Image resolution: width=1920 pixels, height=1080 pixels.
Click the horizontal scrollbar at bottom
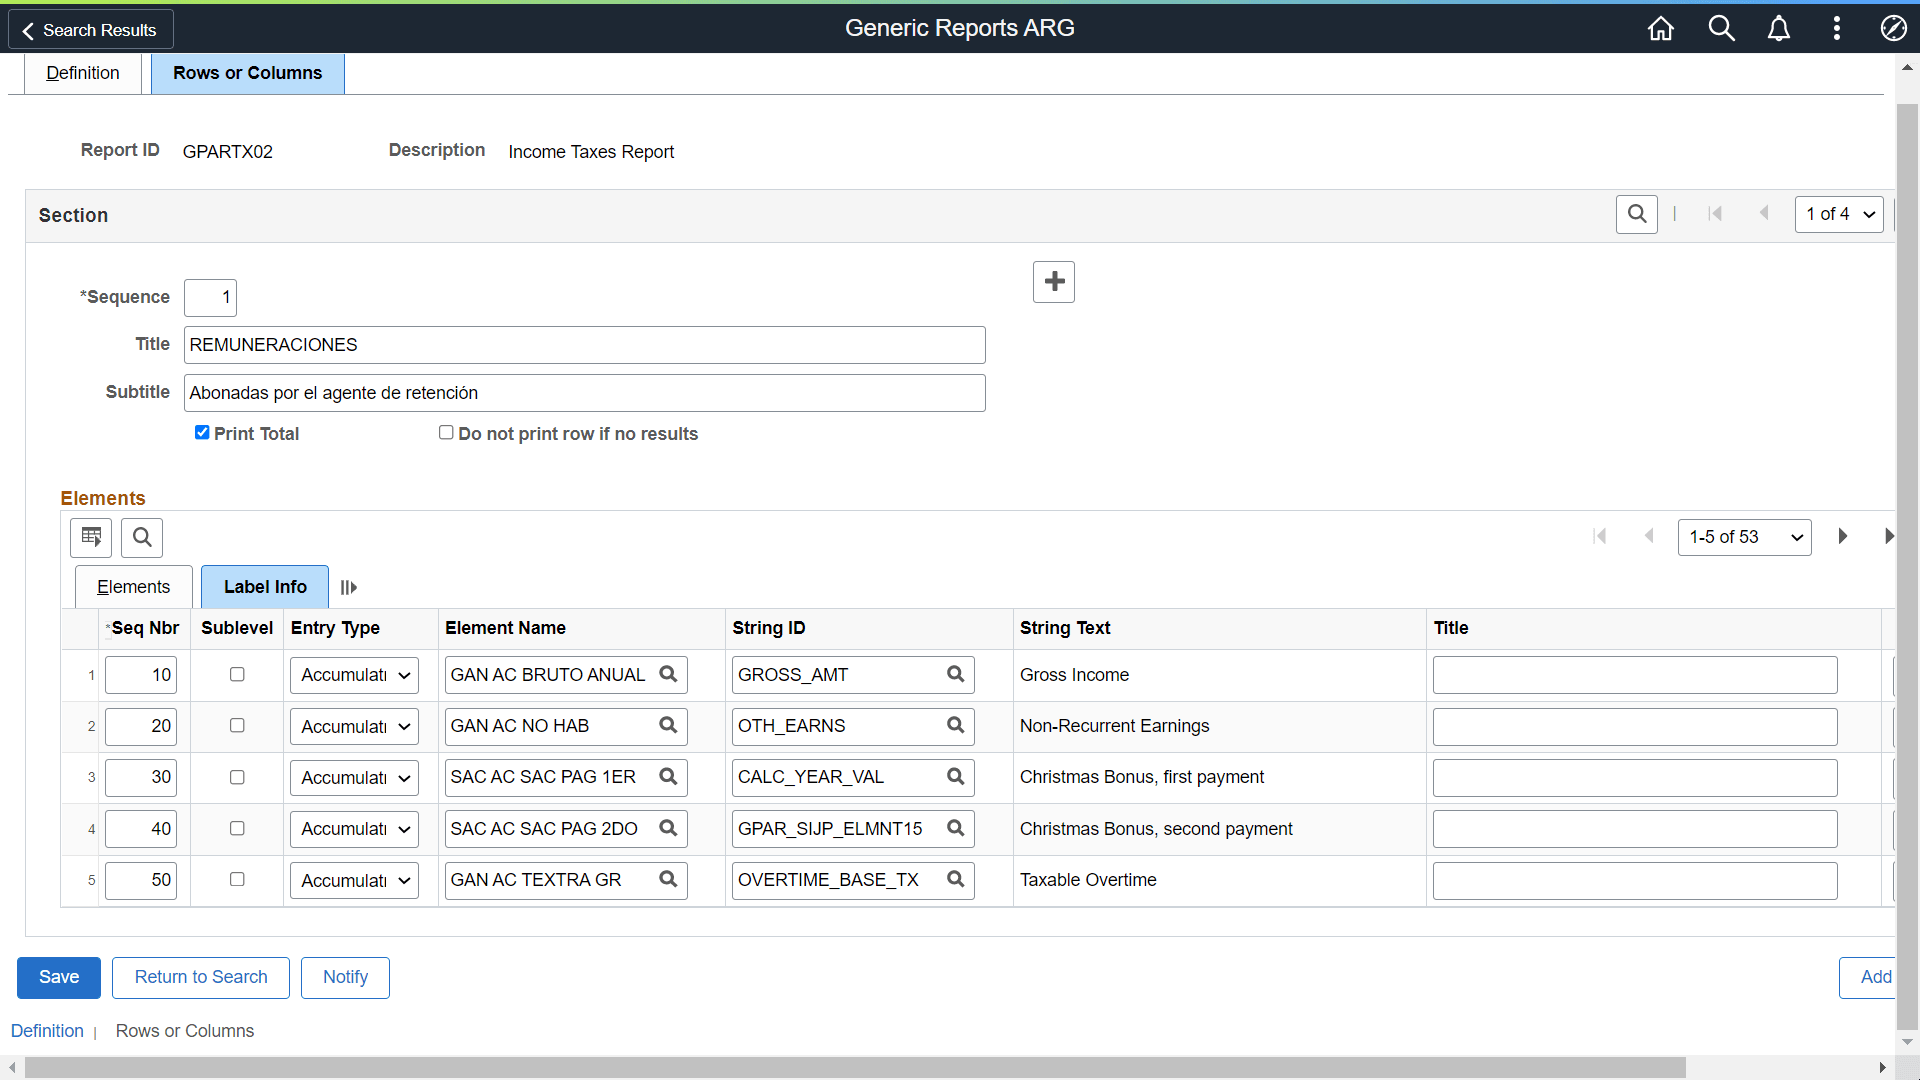coord(855,1067)
